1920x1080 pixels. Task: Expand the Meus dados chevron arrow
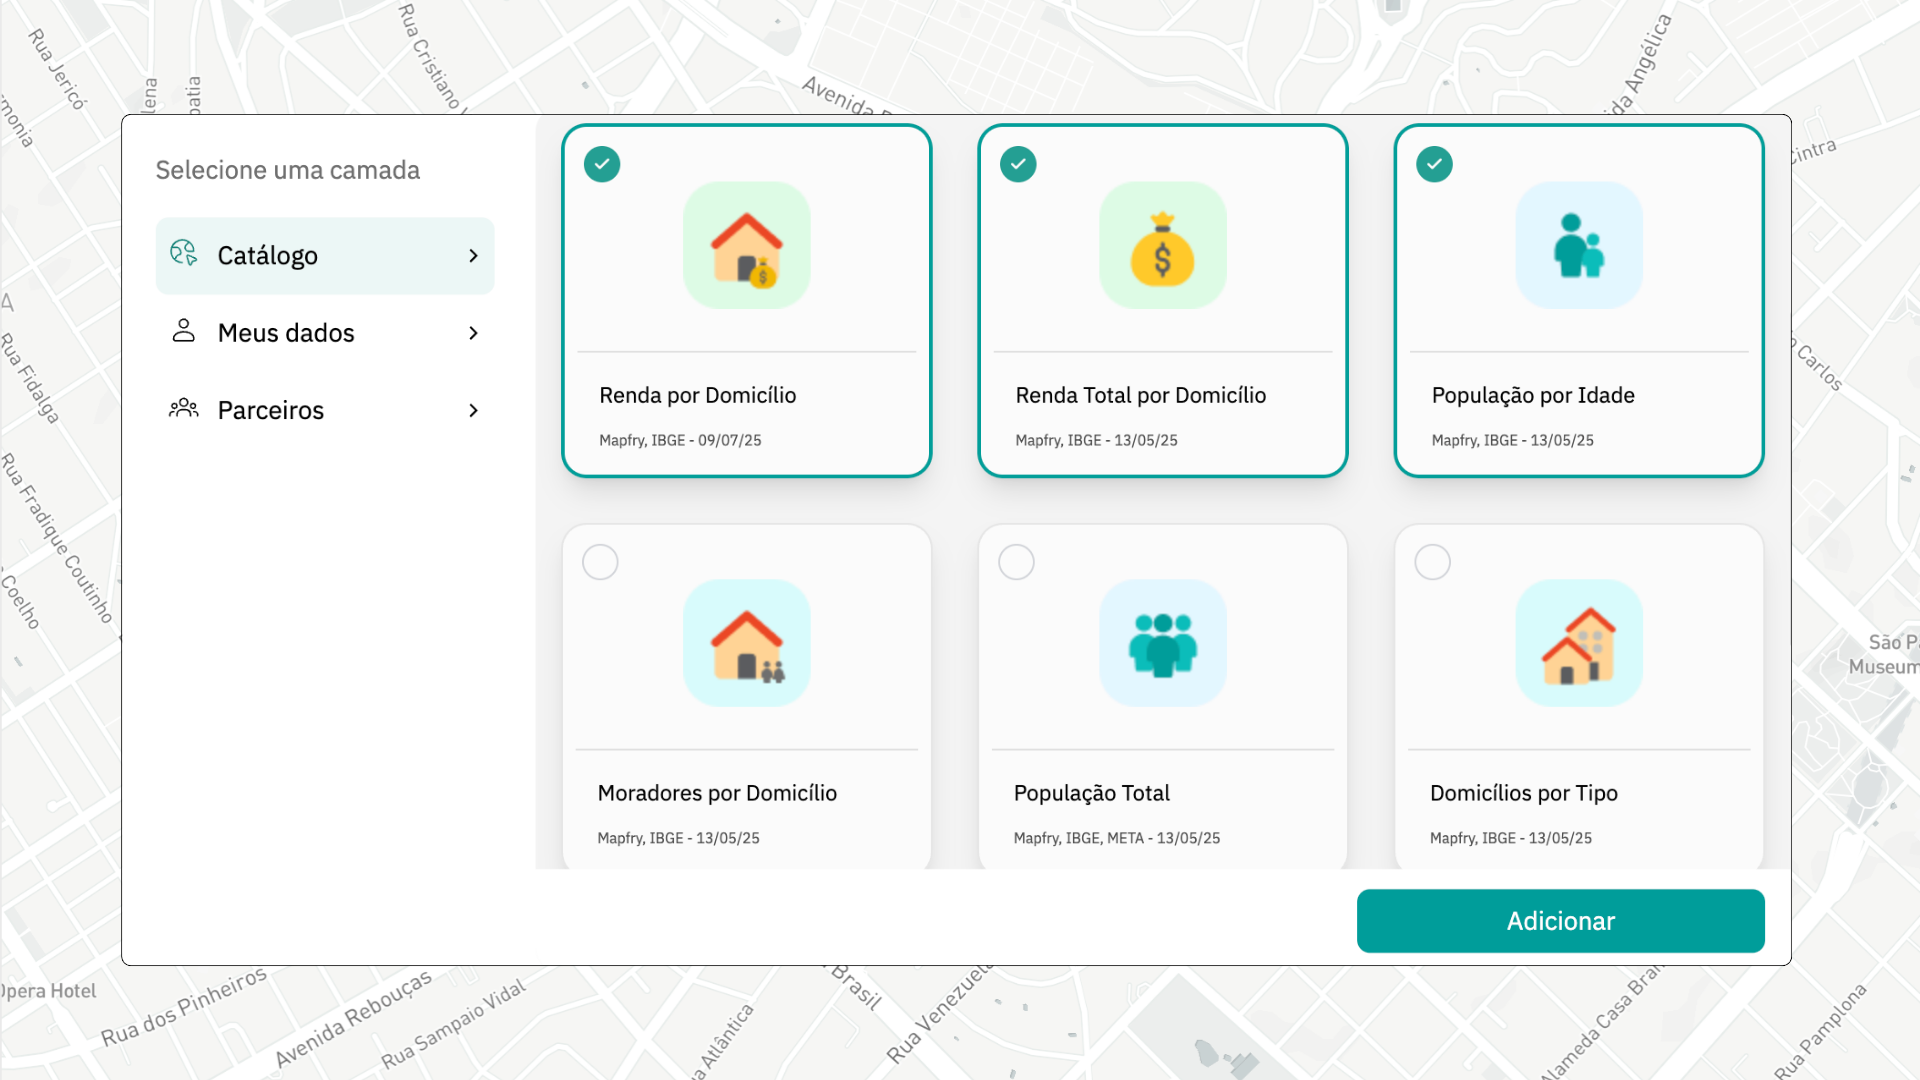[473, 333]
